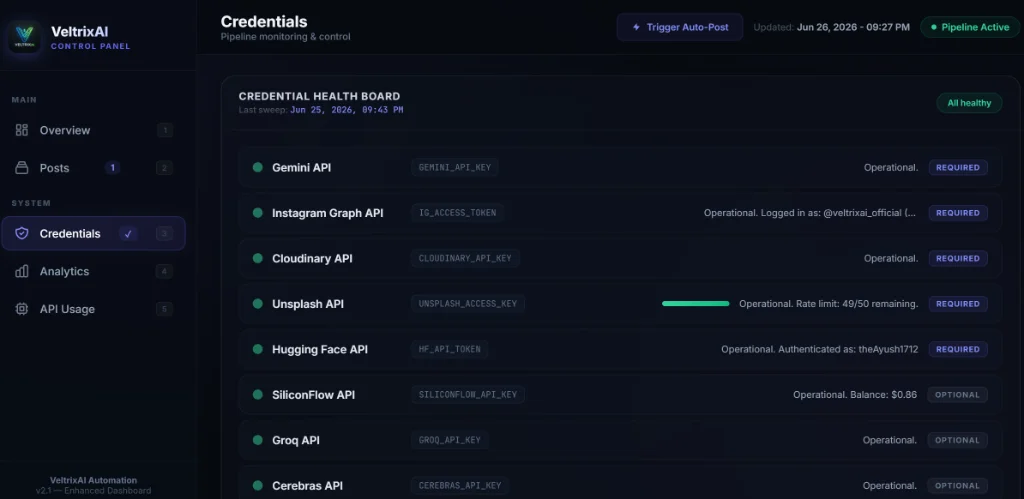Click the UNSPLASH_ACCESS_KEY variable chip

click(x=468, y=304)
